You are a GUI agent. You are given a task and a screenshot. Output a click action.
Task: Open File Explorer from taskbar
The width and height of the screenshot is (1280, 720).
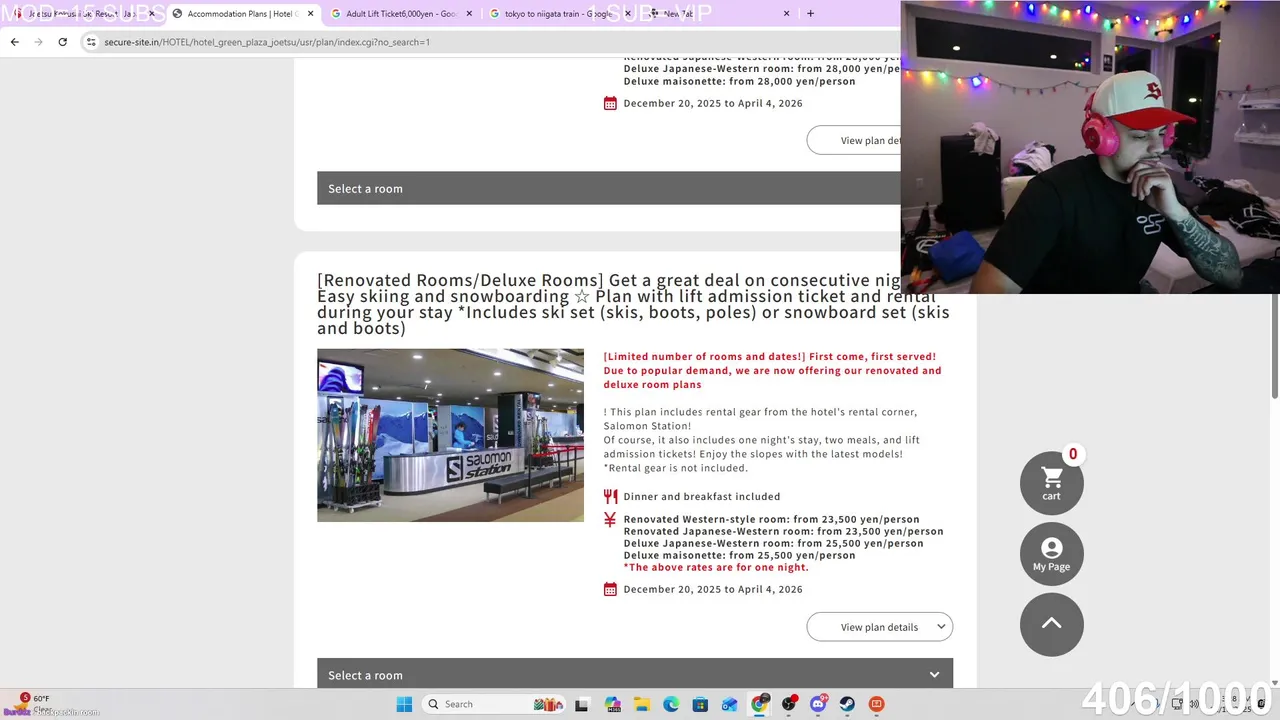coord(641,704)
